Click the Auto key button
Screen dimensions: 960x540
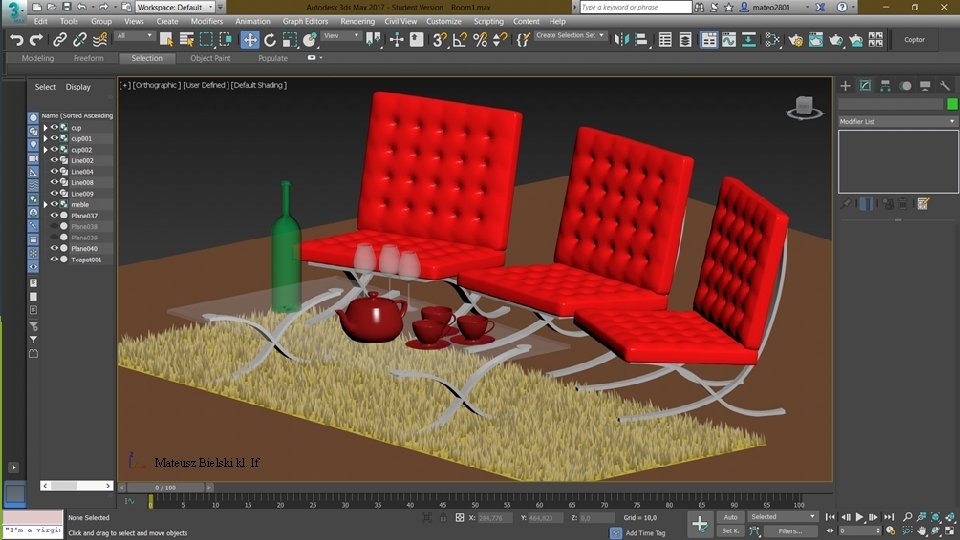[730, 517]
